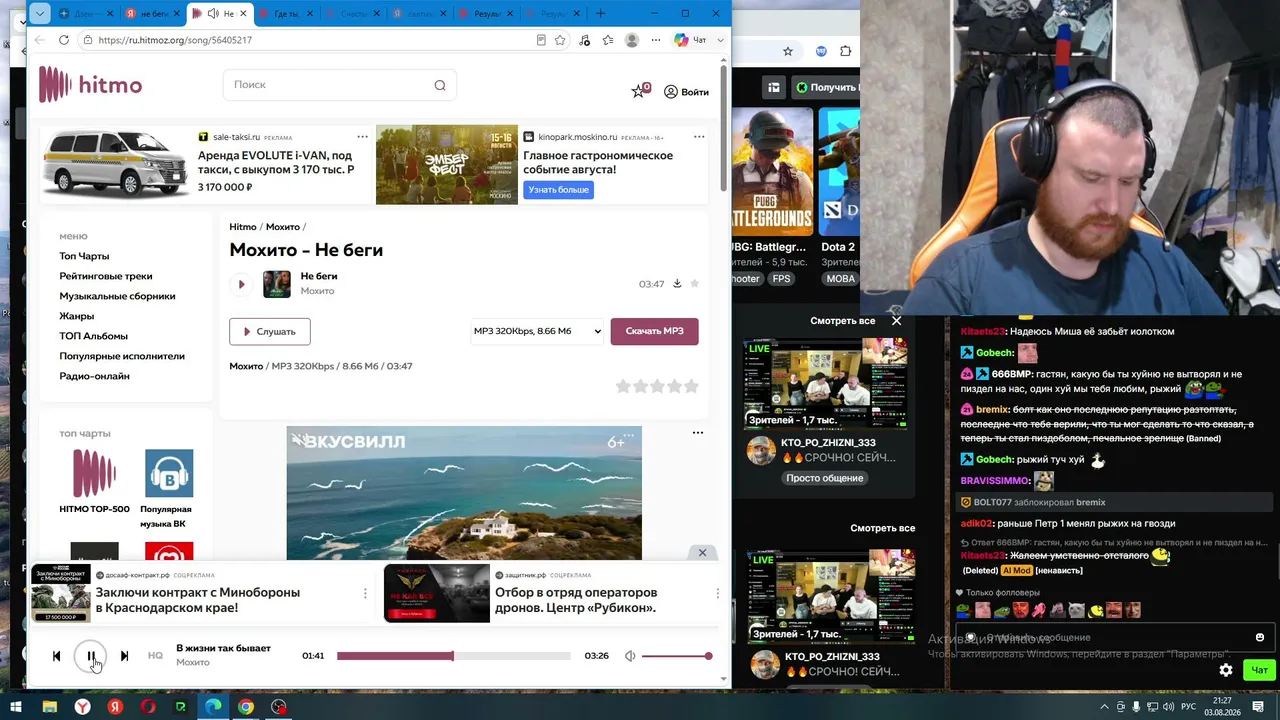
Task: Click the Слушать button
Action: tap(269, 331)
